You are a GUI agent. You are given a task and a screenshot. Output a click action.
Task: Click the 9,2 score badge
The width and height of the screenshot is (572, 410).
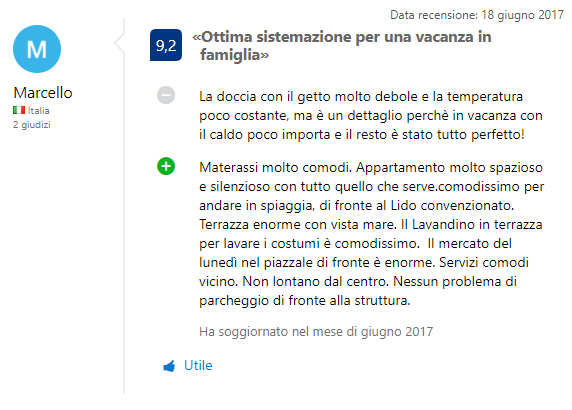point(166,45)
